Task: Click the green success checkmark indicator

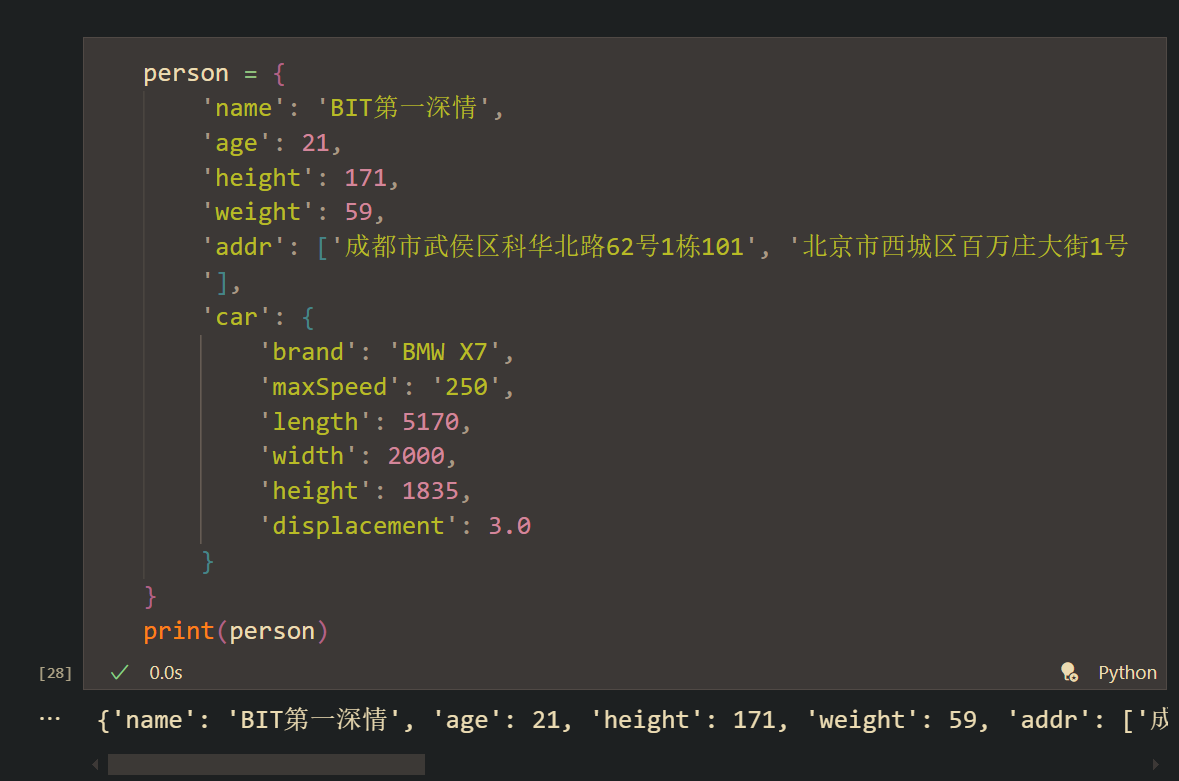Action: click(x=119, y=672)
